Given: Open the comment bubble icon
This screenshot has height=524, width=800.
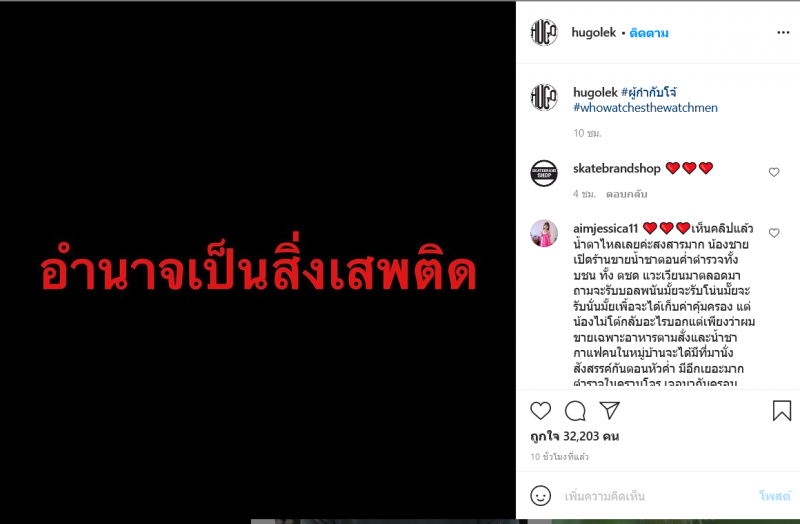Looking at the screenshot, I should [575, 411].
